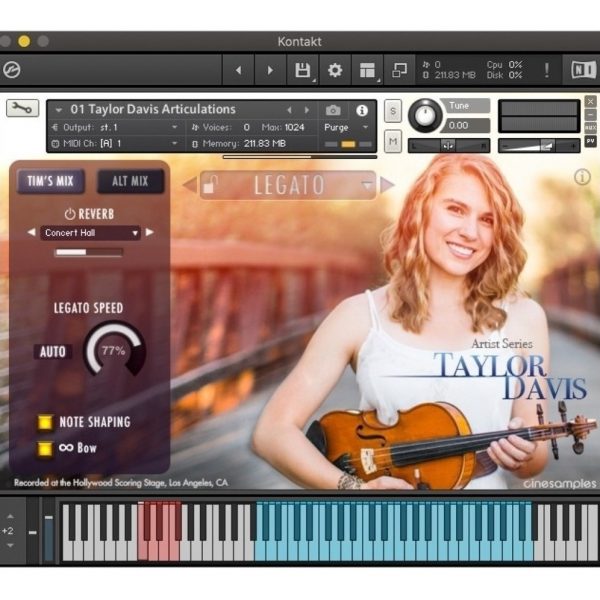Toggle the AUX sends button
Screen dimensions: 600x600
pyautogui.click(x=590, y=128)
